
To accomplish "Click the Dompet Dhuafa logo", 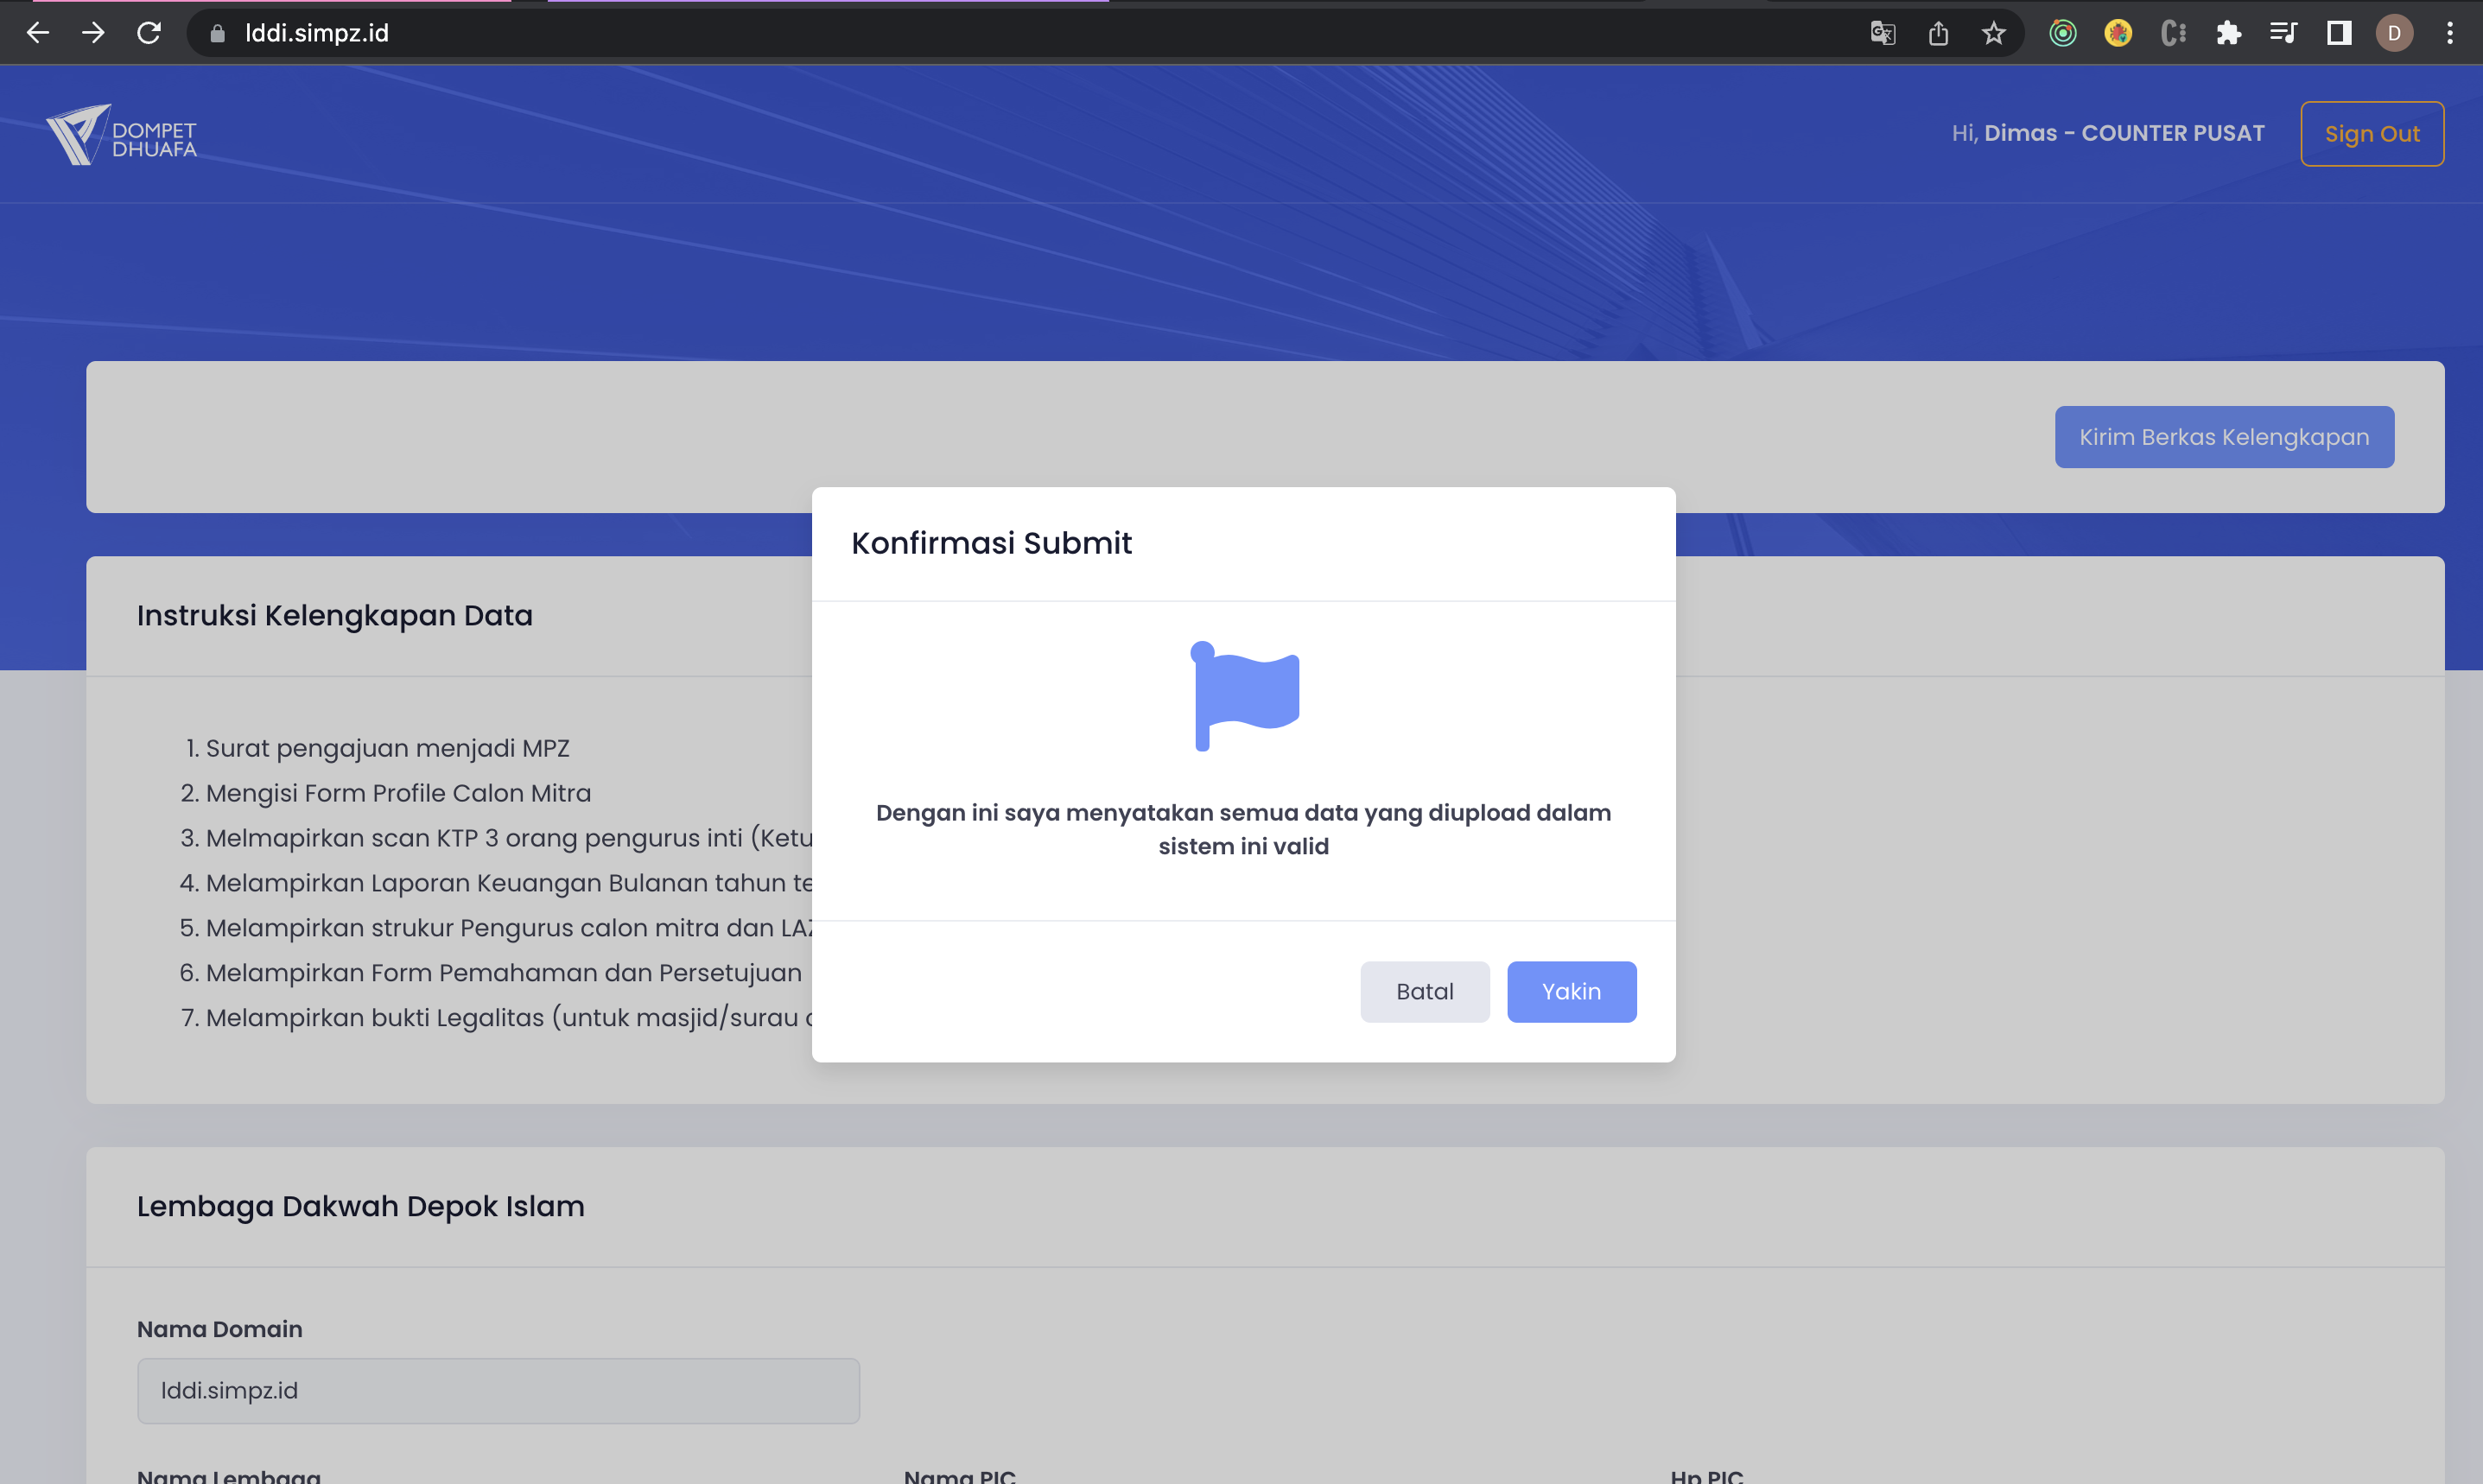I will [122, 135].
